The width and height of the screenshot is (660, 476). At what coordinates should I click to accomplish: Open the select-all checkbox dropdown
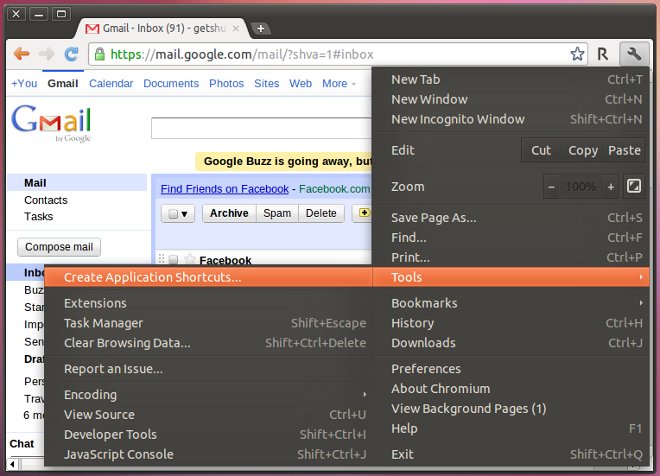[178, 213]
